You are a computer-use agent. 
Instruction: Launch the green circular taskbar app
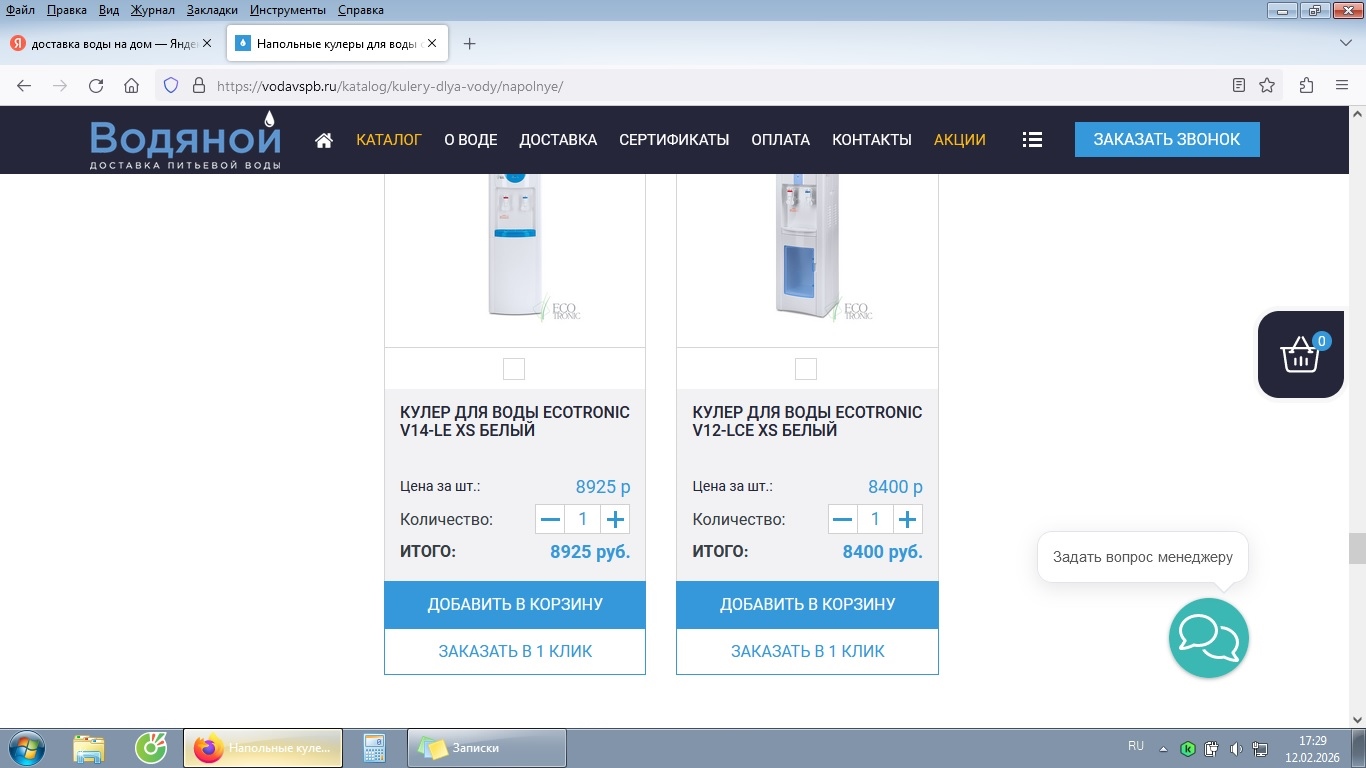pos(151,748)
